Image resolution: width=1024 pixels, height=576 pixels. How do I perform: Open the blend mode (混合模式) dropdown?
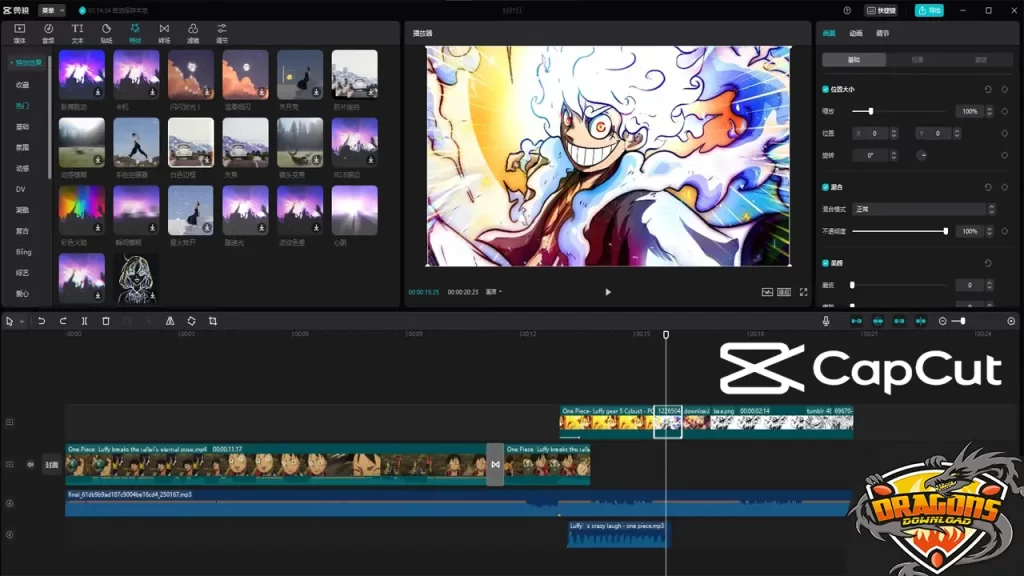(923, 209)
